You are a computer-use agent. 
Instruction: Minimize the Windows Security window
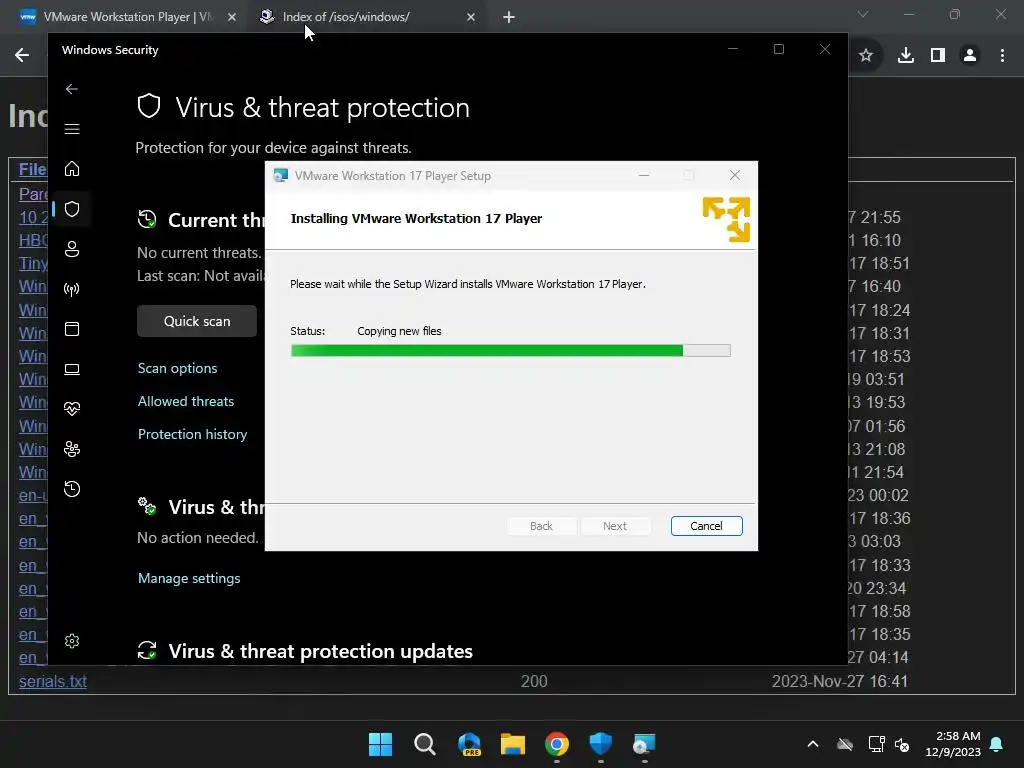733,49
